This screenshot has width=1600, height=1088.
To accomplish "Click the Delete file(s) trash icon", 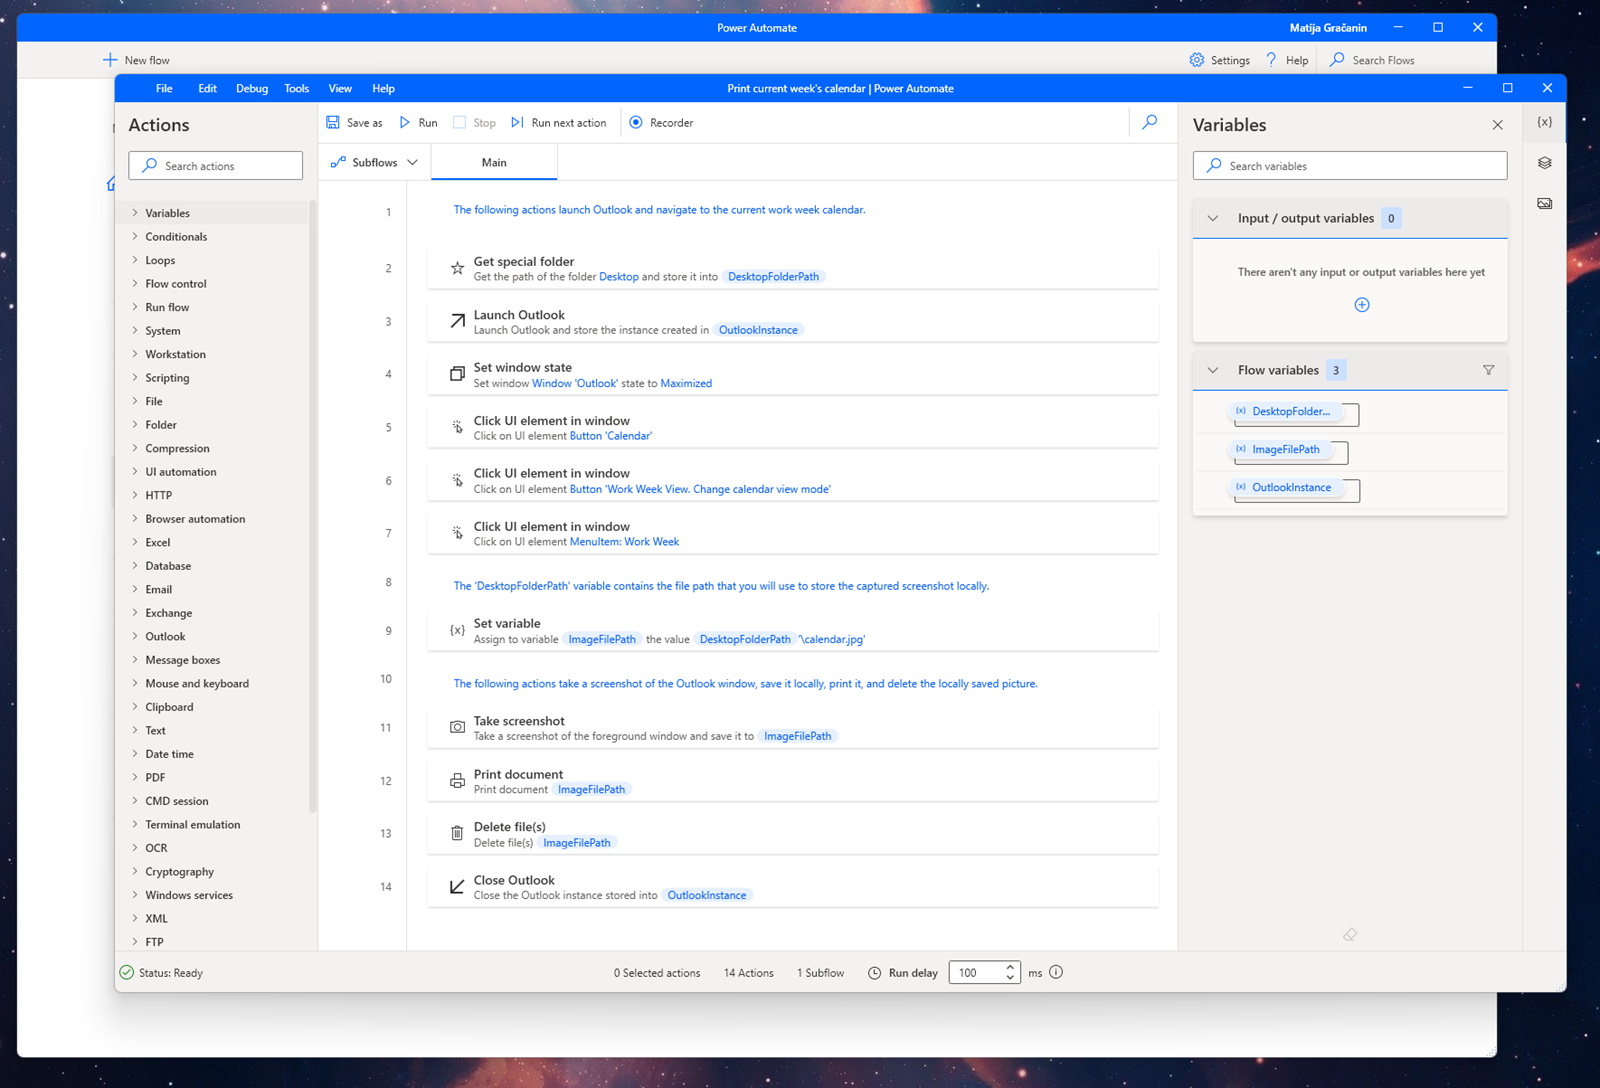I will coord(457,833).
